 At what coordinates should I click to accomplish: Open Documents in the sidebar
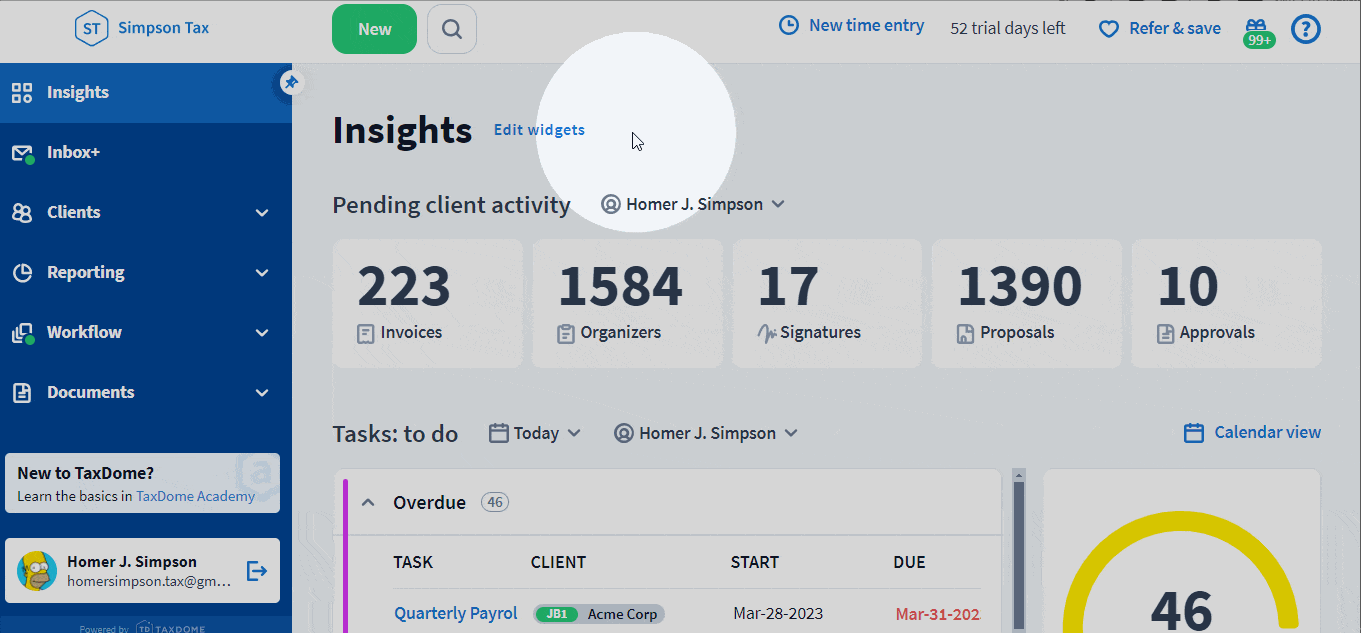point(146,393)
